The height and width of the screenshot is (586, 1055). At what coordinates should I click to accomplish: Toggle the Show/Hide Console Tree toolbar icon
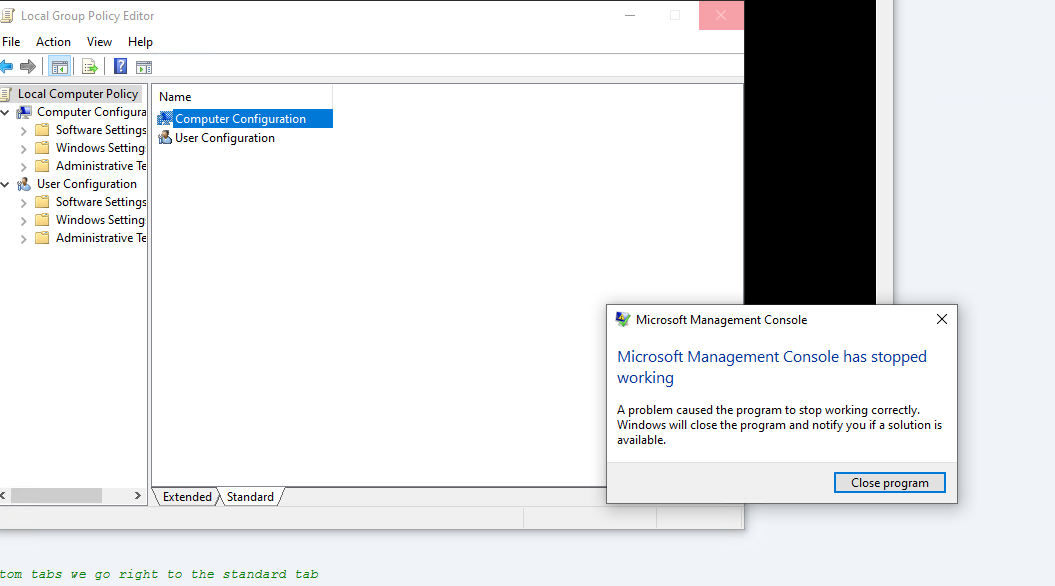click(x=59, y=67)
